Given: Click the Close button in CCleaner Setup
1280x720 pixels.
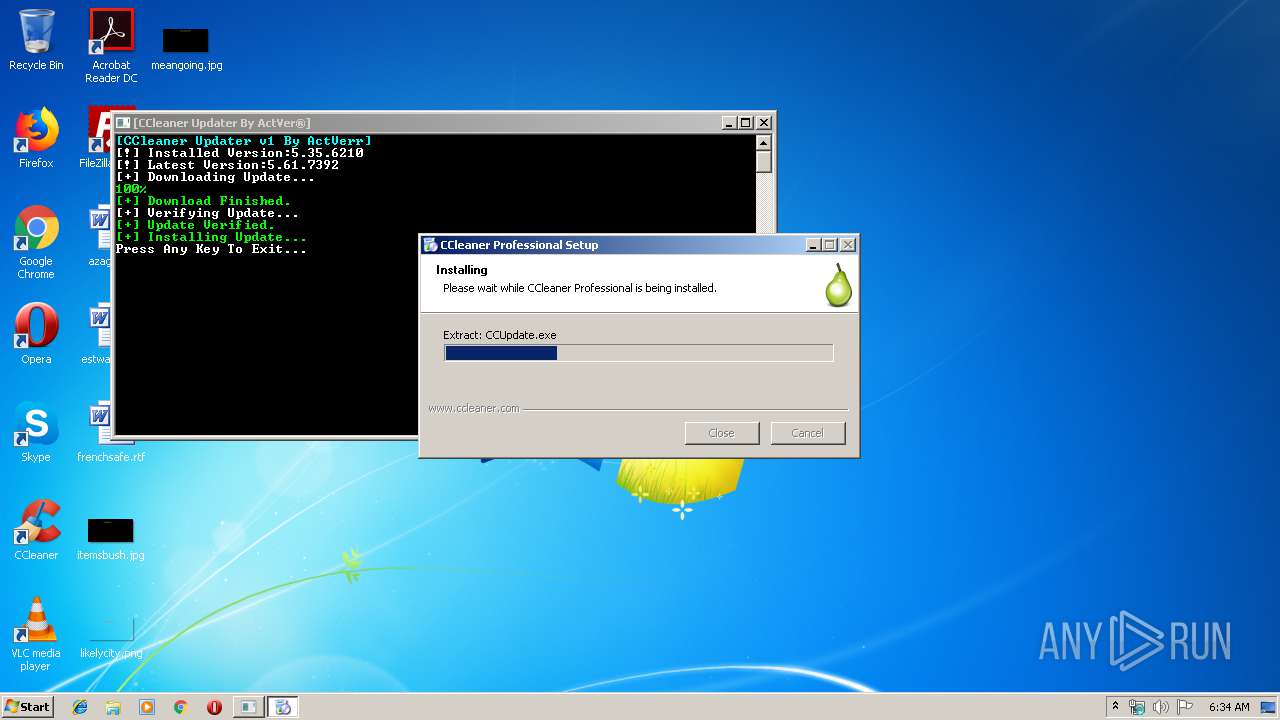Looking at the screenshot, I should [721, 433].
